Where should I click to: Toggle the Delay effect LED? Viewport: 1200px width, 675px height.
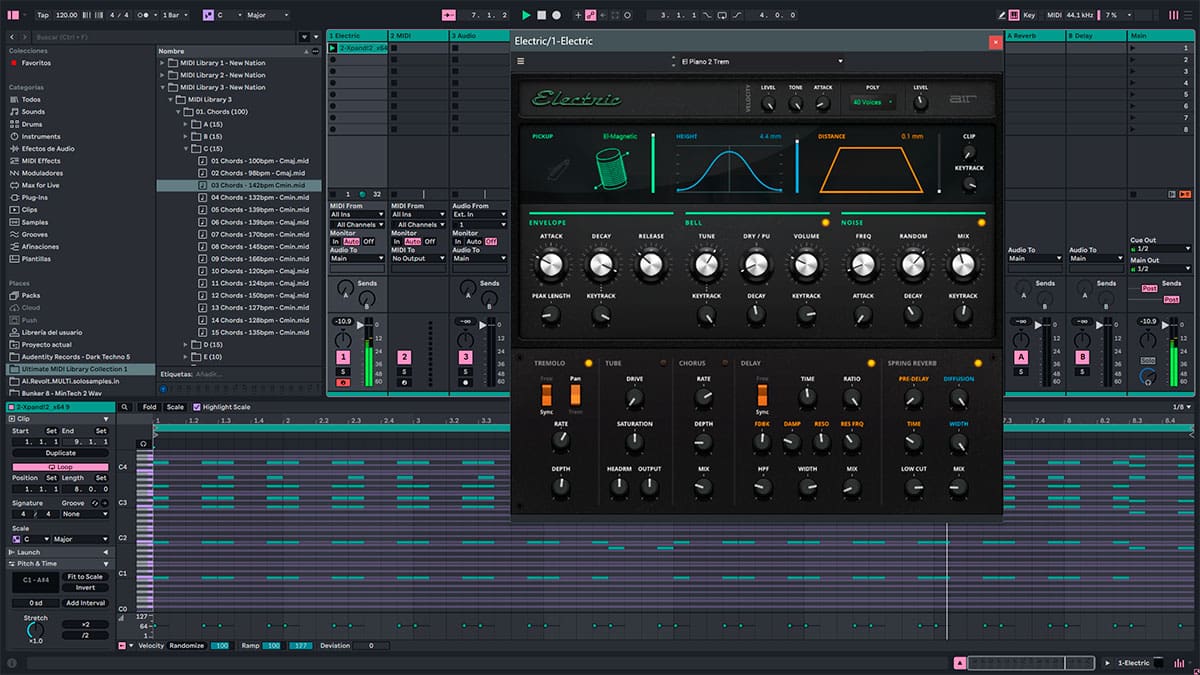click(x=871, y=363)
